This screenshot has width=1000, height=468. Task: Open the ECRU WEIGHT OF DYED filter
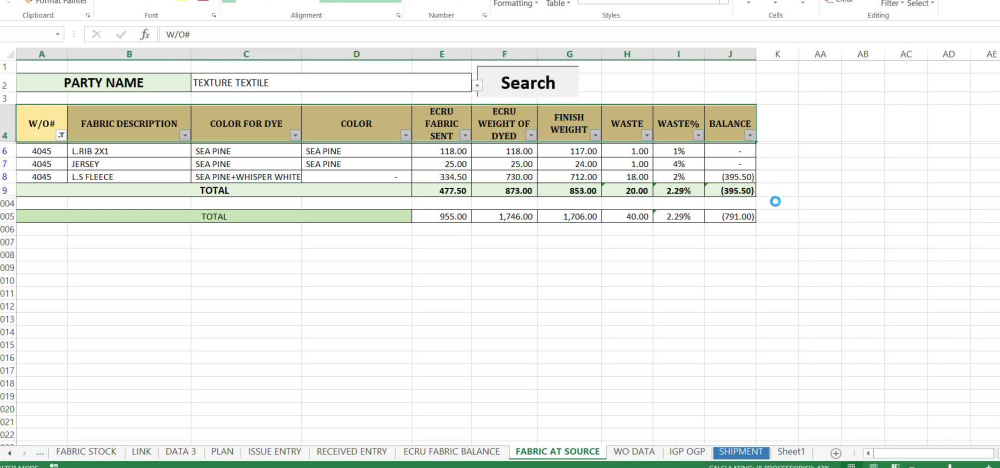coord(531,135)
